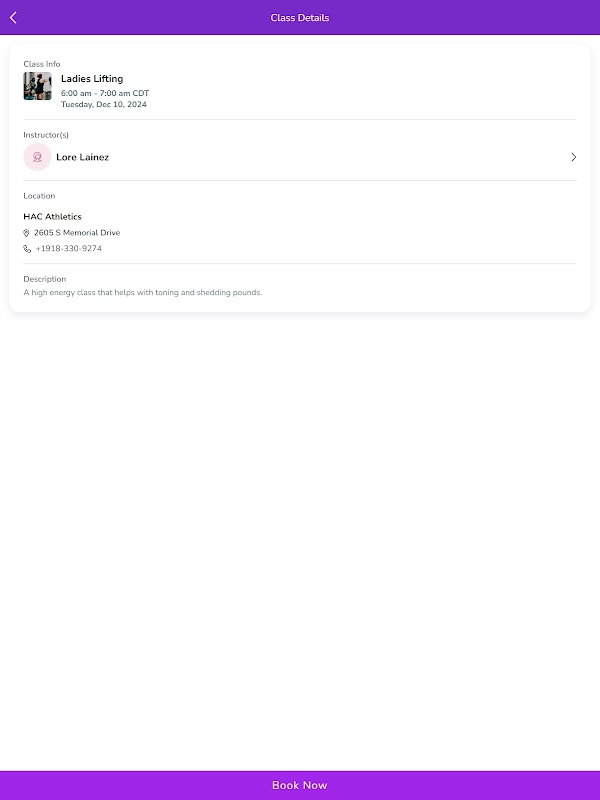Click the Class Details header title

(x=300, y=18)
